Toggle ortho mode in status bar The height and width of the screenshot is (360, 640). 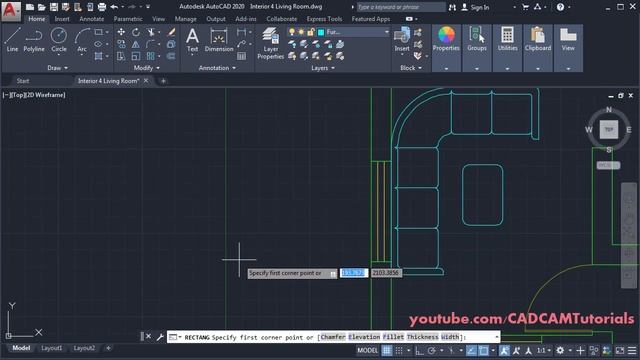click(419, 350)
